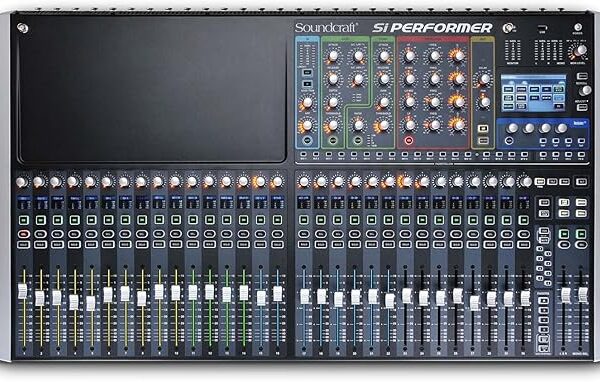The width and height of the screenshot is (600, 382).
Task: Click the Compressor THRESHOLD knob glowing orange
Action: pyautogui.click(x=383, y=126)
